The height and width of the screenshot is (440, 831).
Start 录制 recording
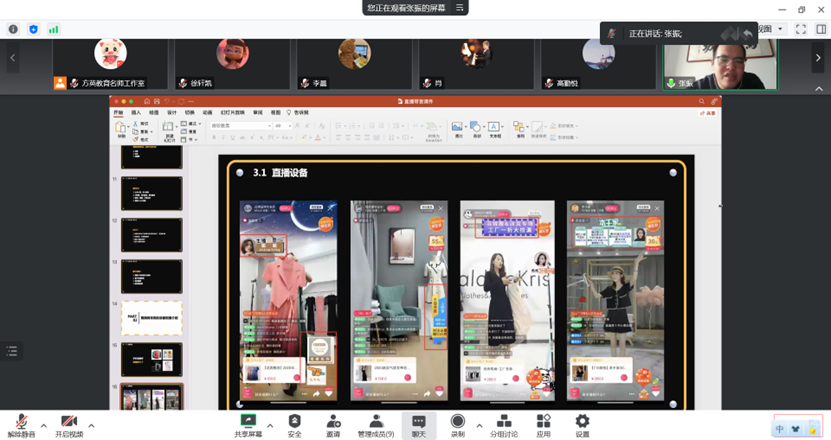[x=457, y=422]
